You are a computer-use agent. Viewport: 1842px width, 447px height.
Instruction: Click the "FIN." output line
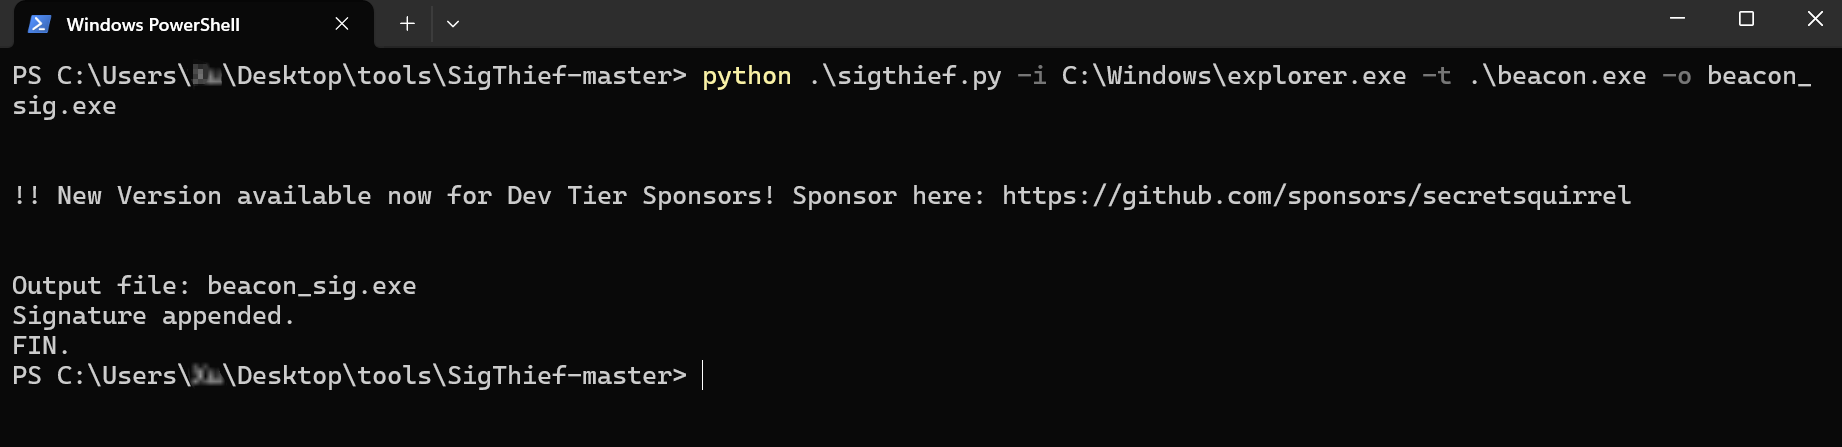[40, 346]
